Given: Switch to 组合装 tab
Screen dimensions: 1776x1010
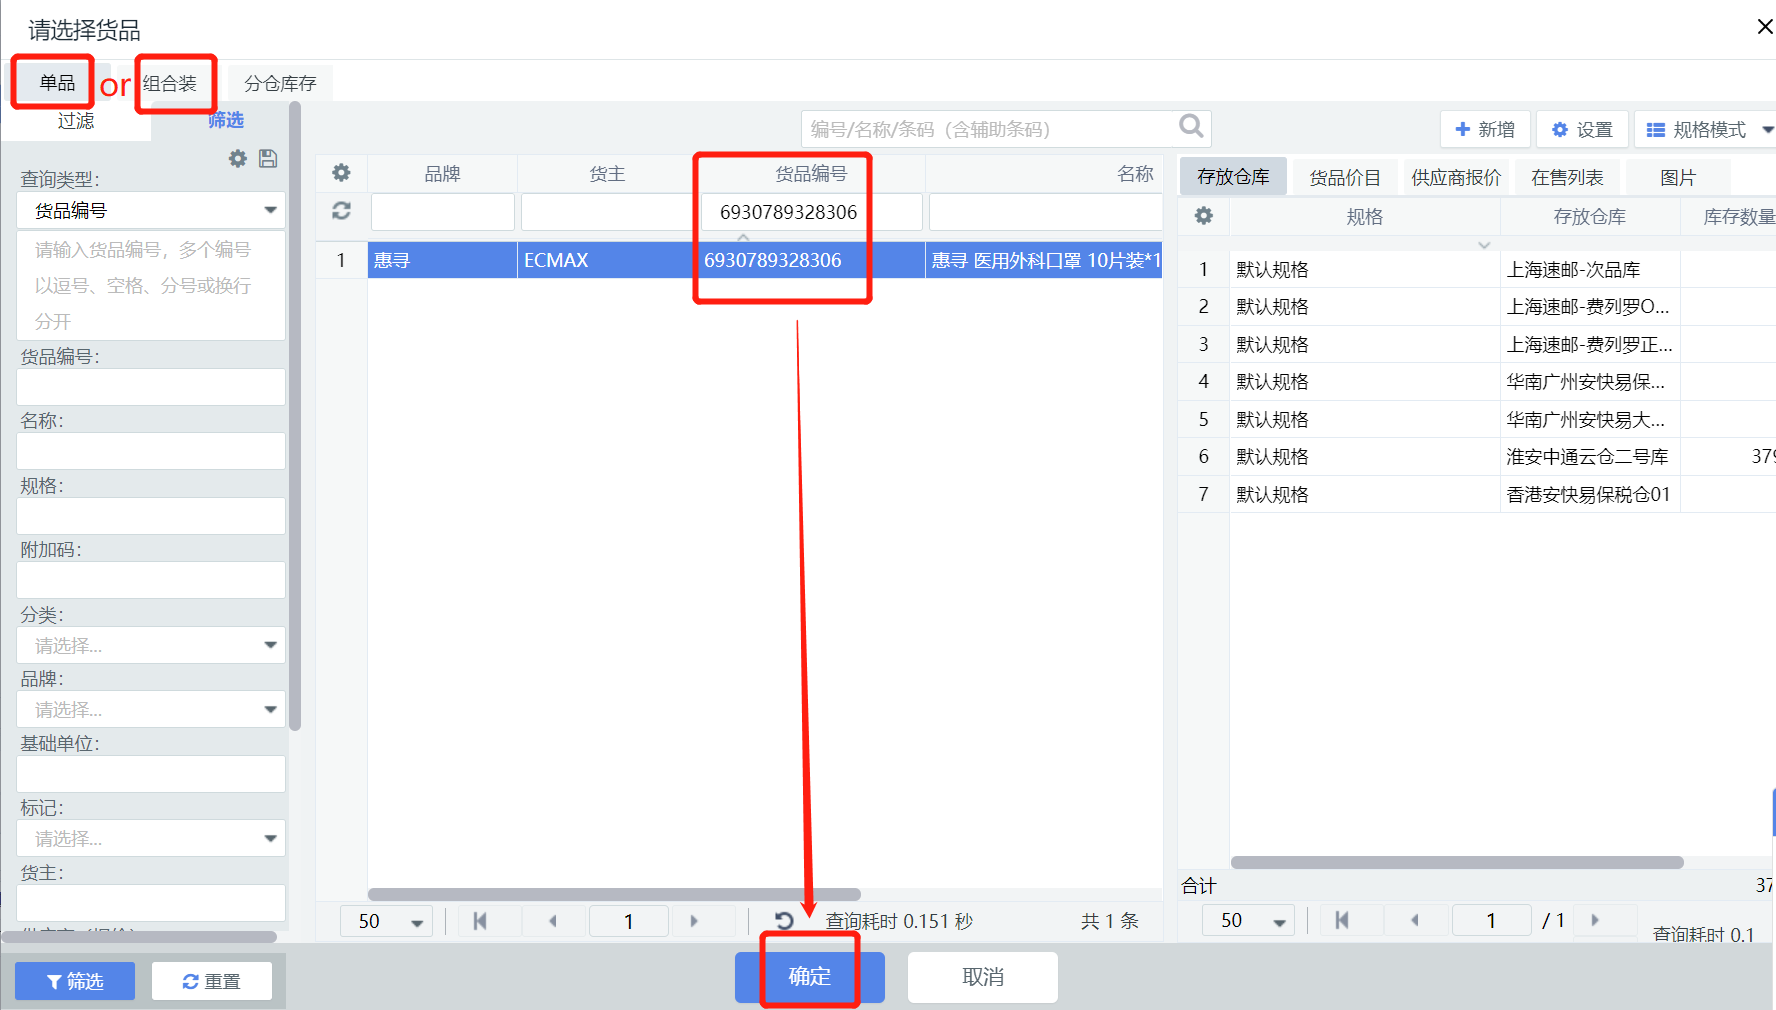Looking at the screenshot, I should (170, 83).
